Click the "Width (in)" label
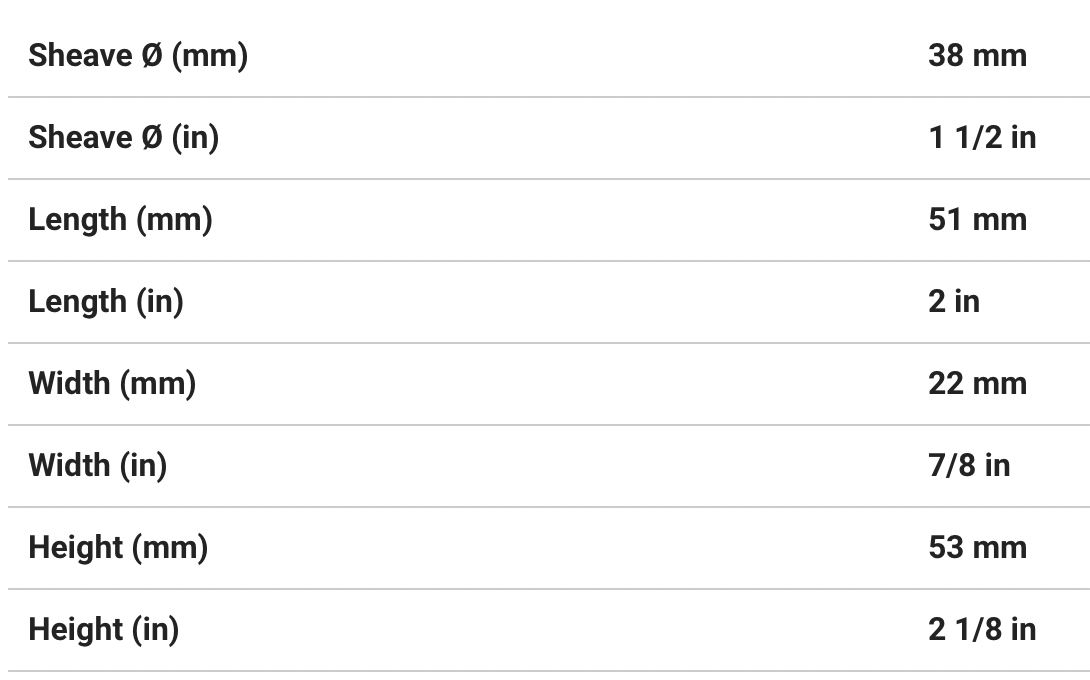The height and width of the screenshot is (680, 1090). tap(97, 465)
